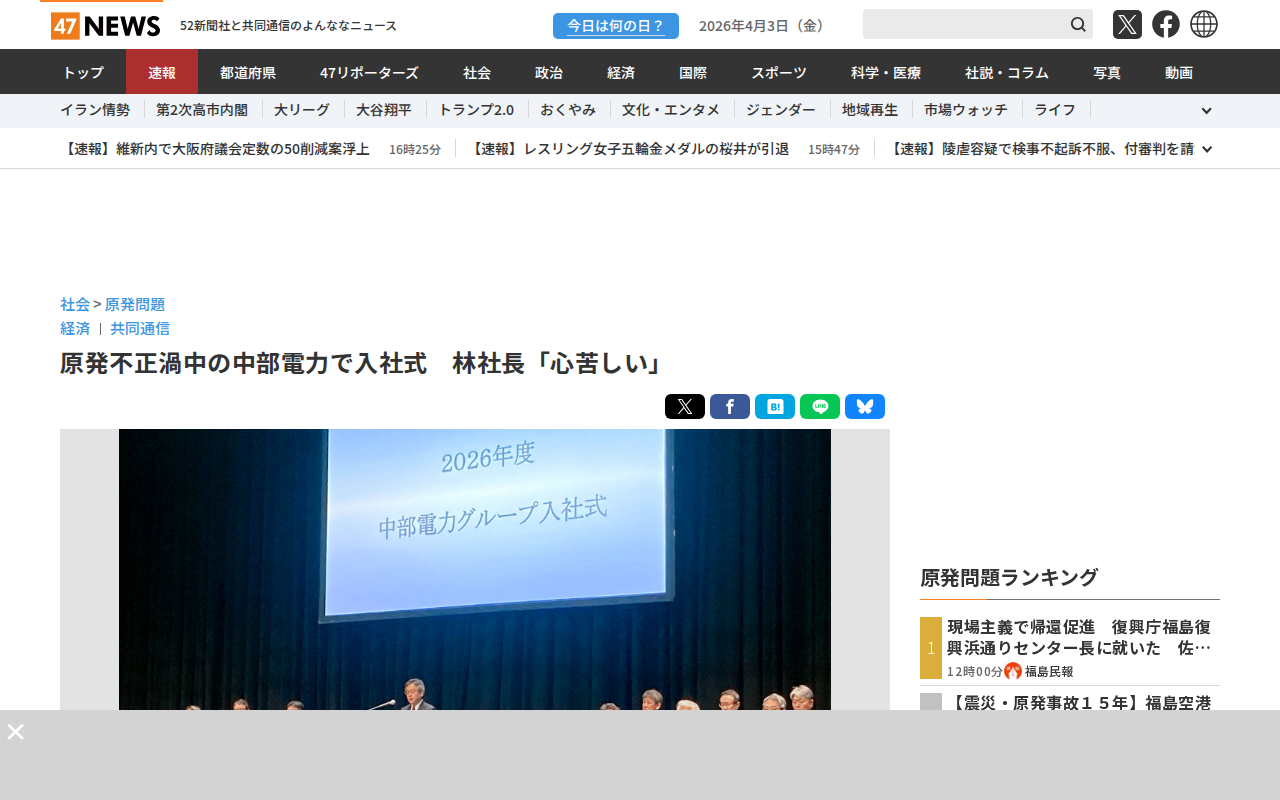Switch to the 社会 tab

(477, 72)
